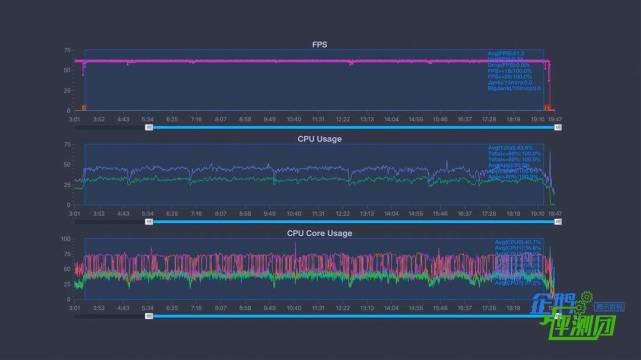Click the 4:43 time label under the CPU Core Usage chart

123,308
